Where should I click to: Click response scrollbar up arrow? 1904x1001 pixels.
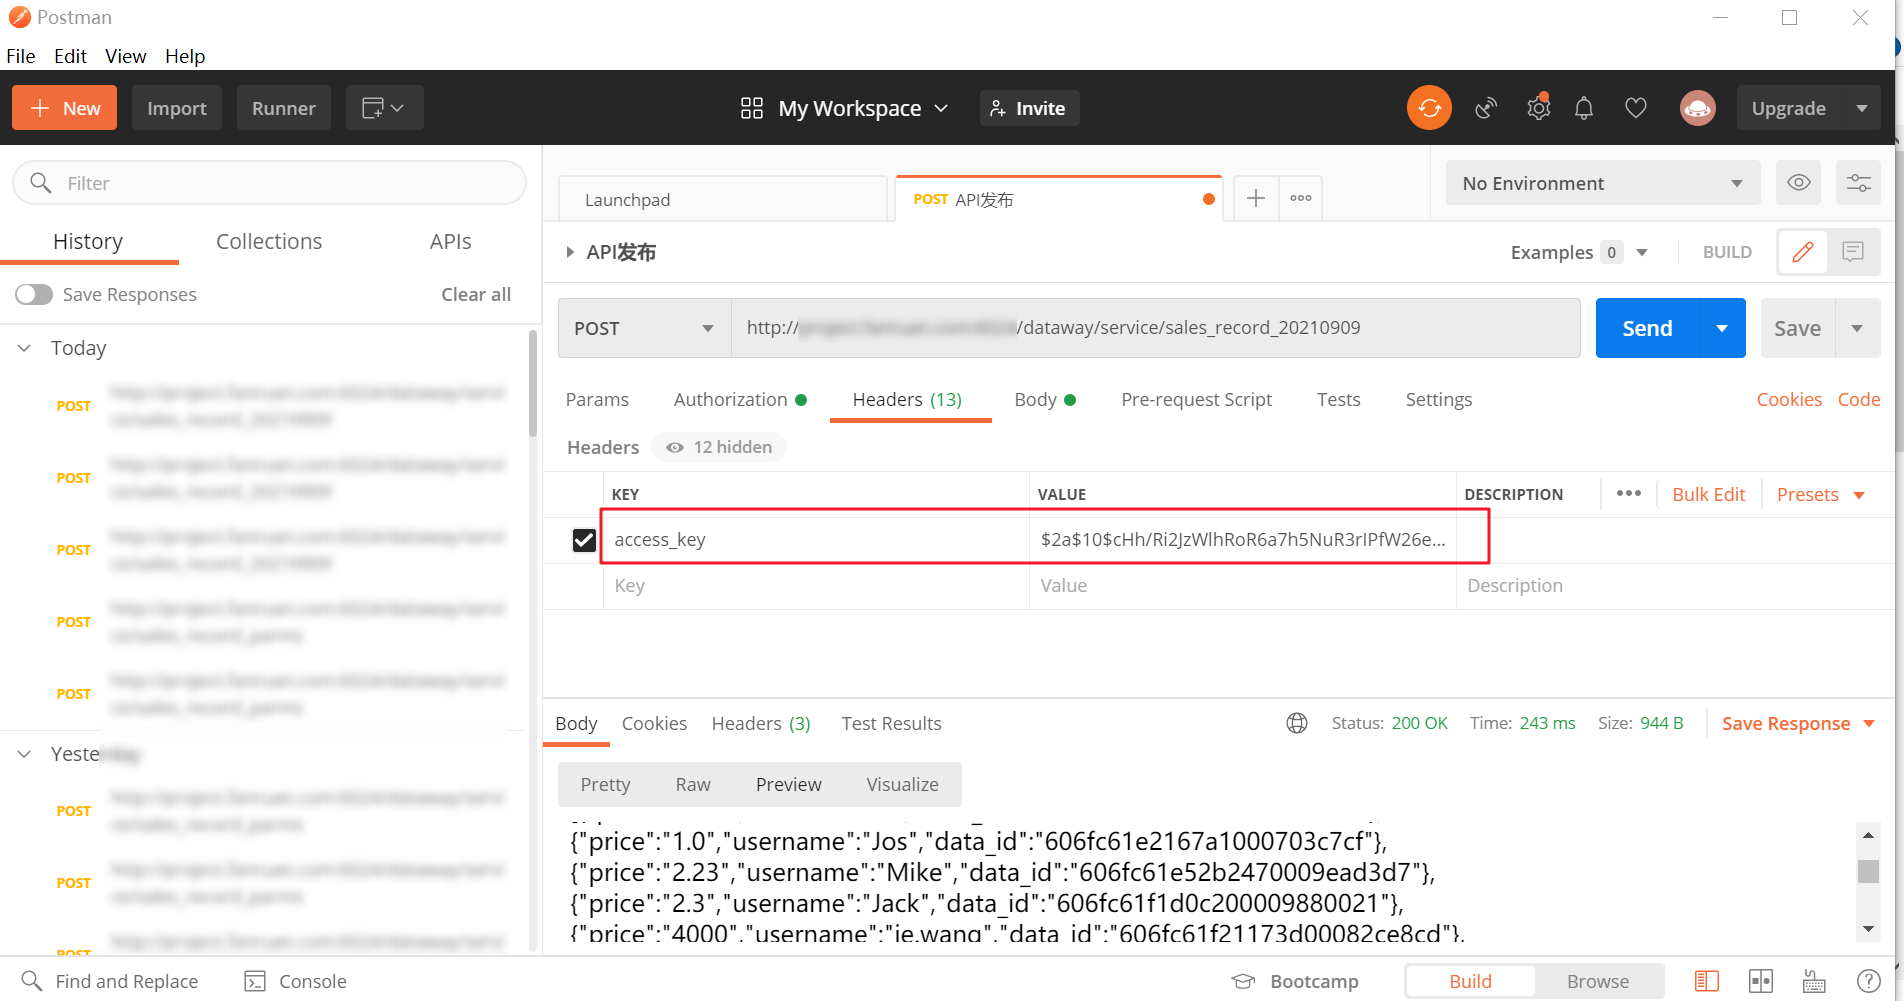[1868, 834]
